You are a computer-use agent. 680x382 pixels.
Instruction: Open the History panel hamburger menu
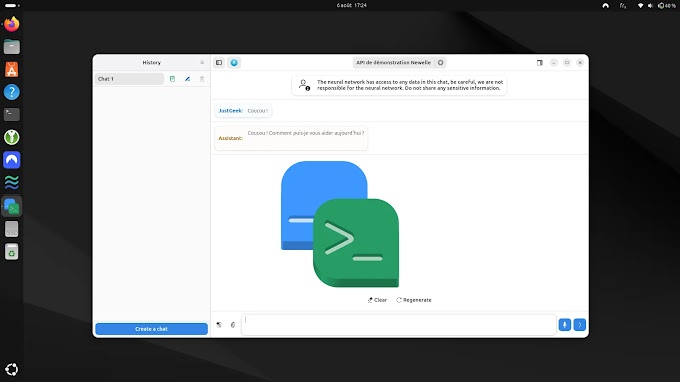(202, 62)
